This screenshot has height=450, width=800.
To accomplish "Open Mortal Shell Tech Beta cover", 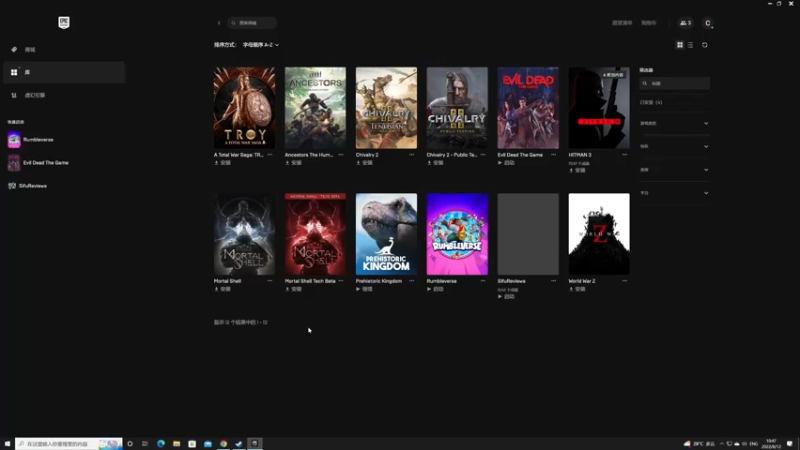I will coord(315,234).
